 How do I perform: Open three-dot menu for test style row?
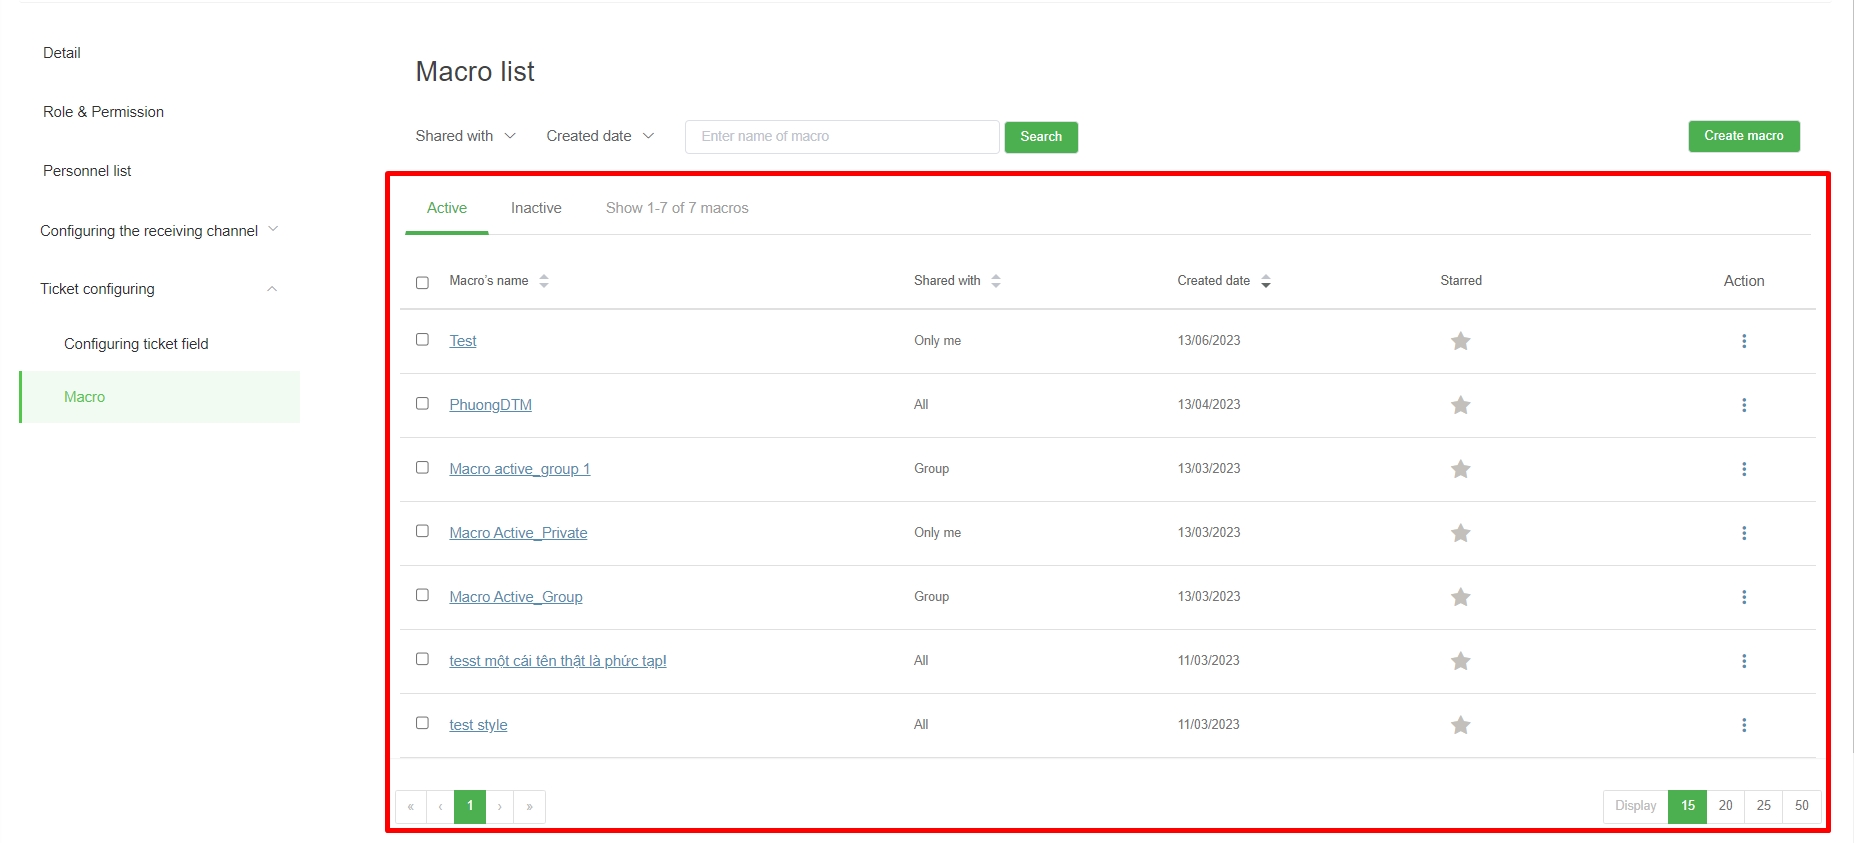coord(1743,725)
